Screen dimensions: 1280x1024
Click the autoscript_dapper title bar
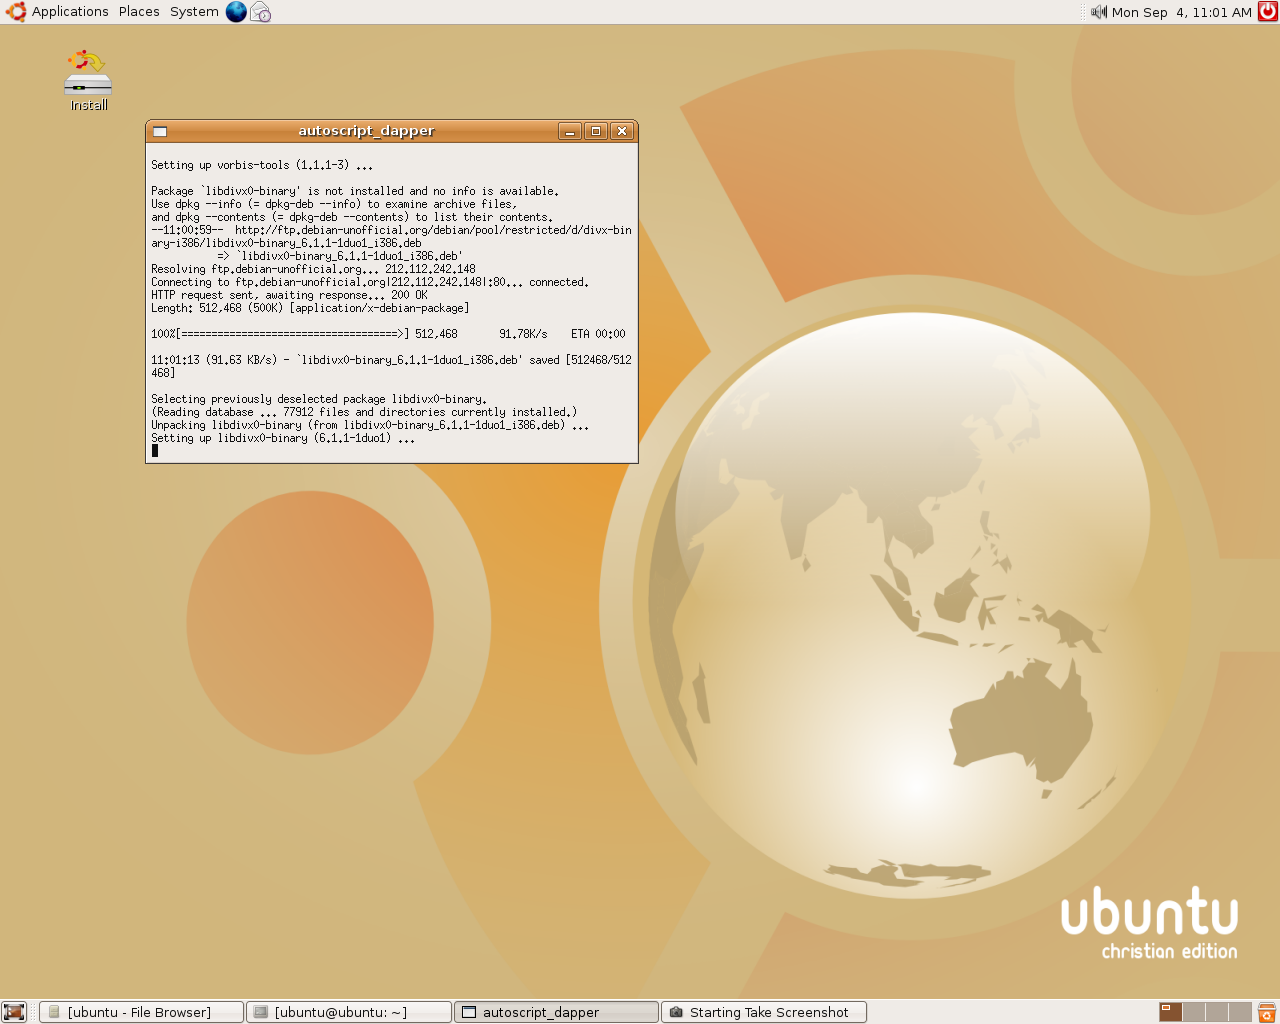coord(366,131)
